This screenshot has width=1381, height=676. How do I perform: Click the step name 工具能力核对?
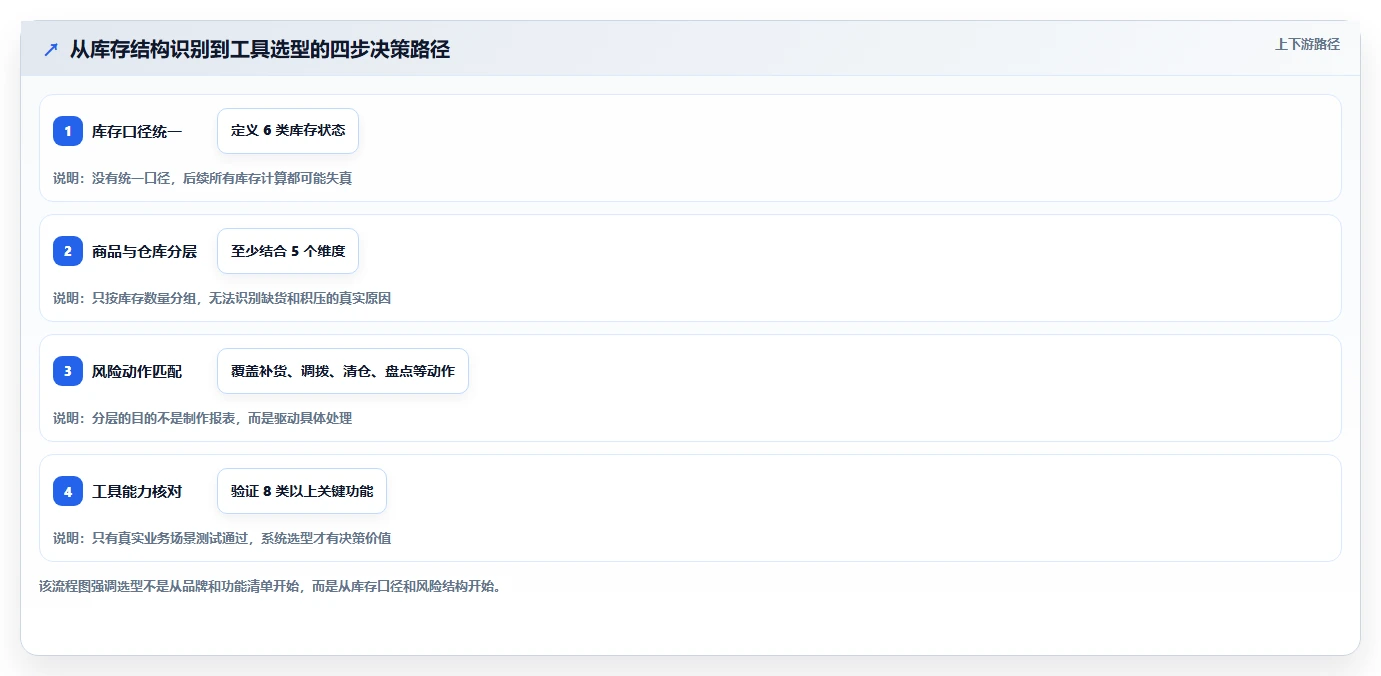[x=137, y=491]
